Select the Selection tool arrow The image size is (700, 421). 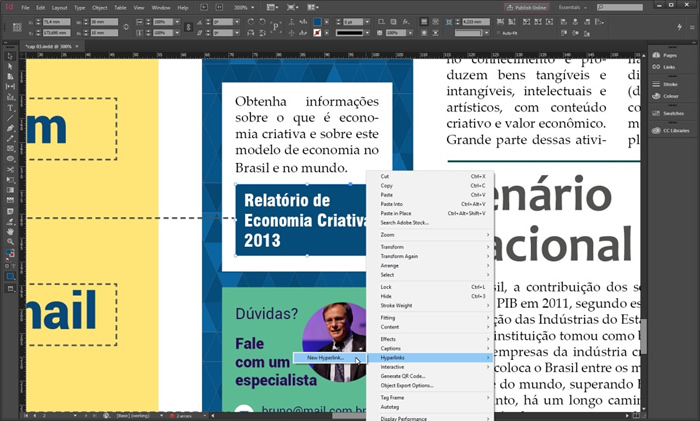pos(10,56)
